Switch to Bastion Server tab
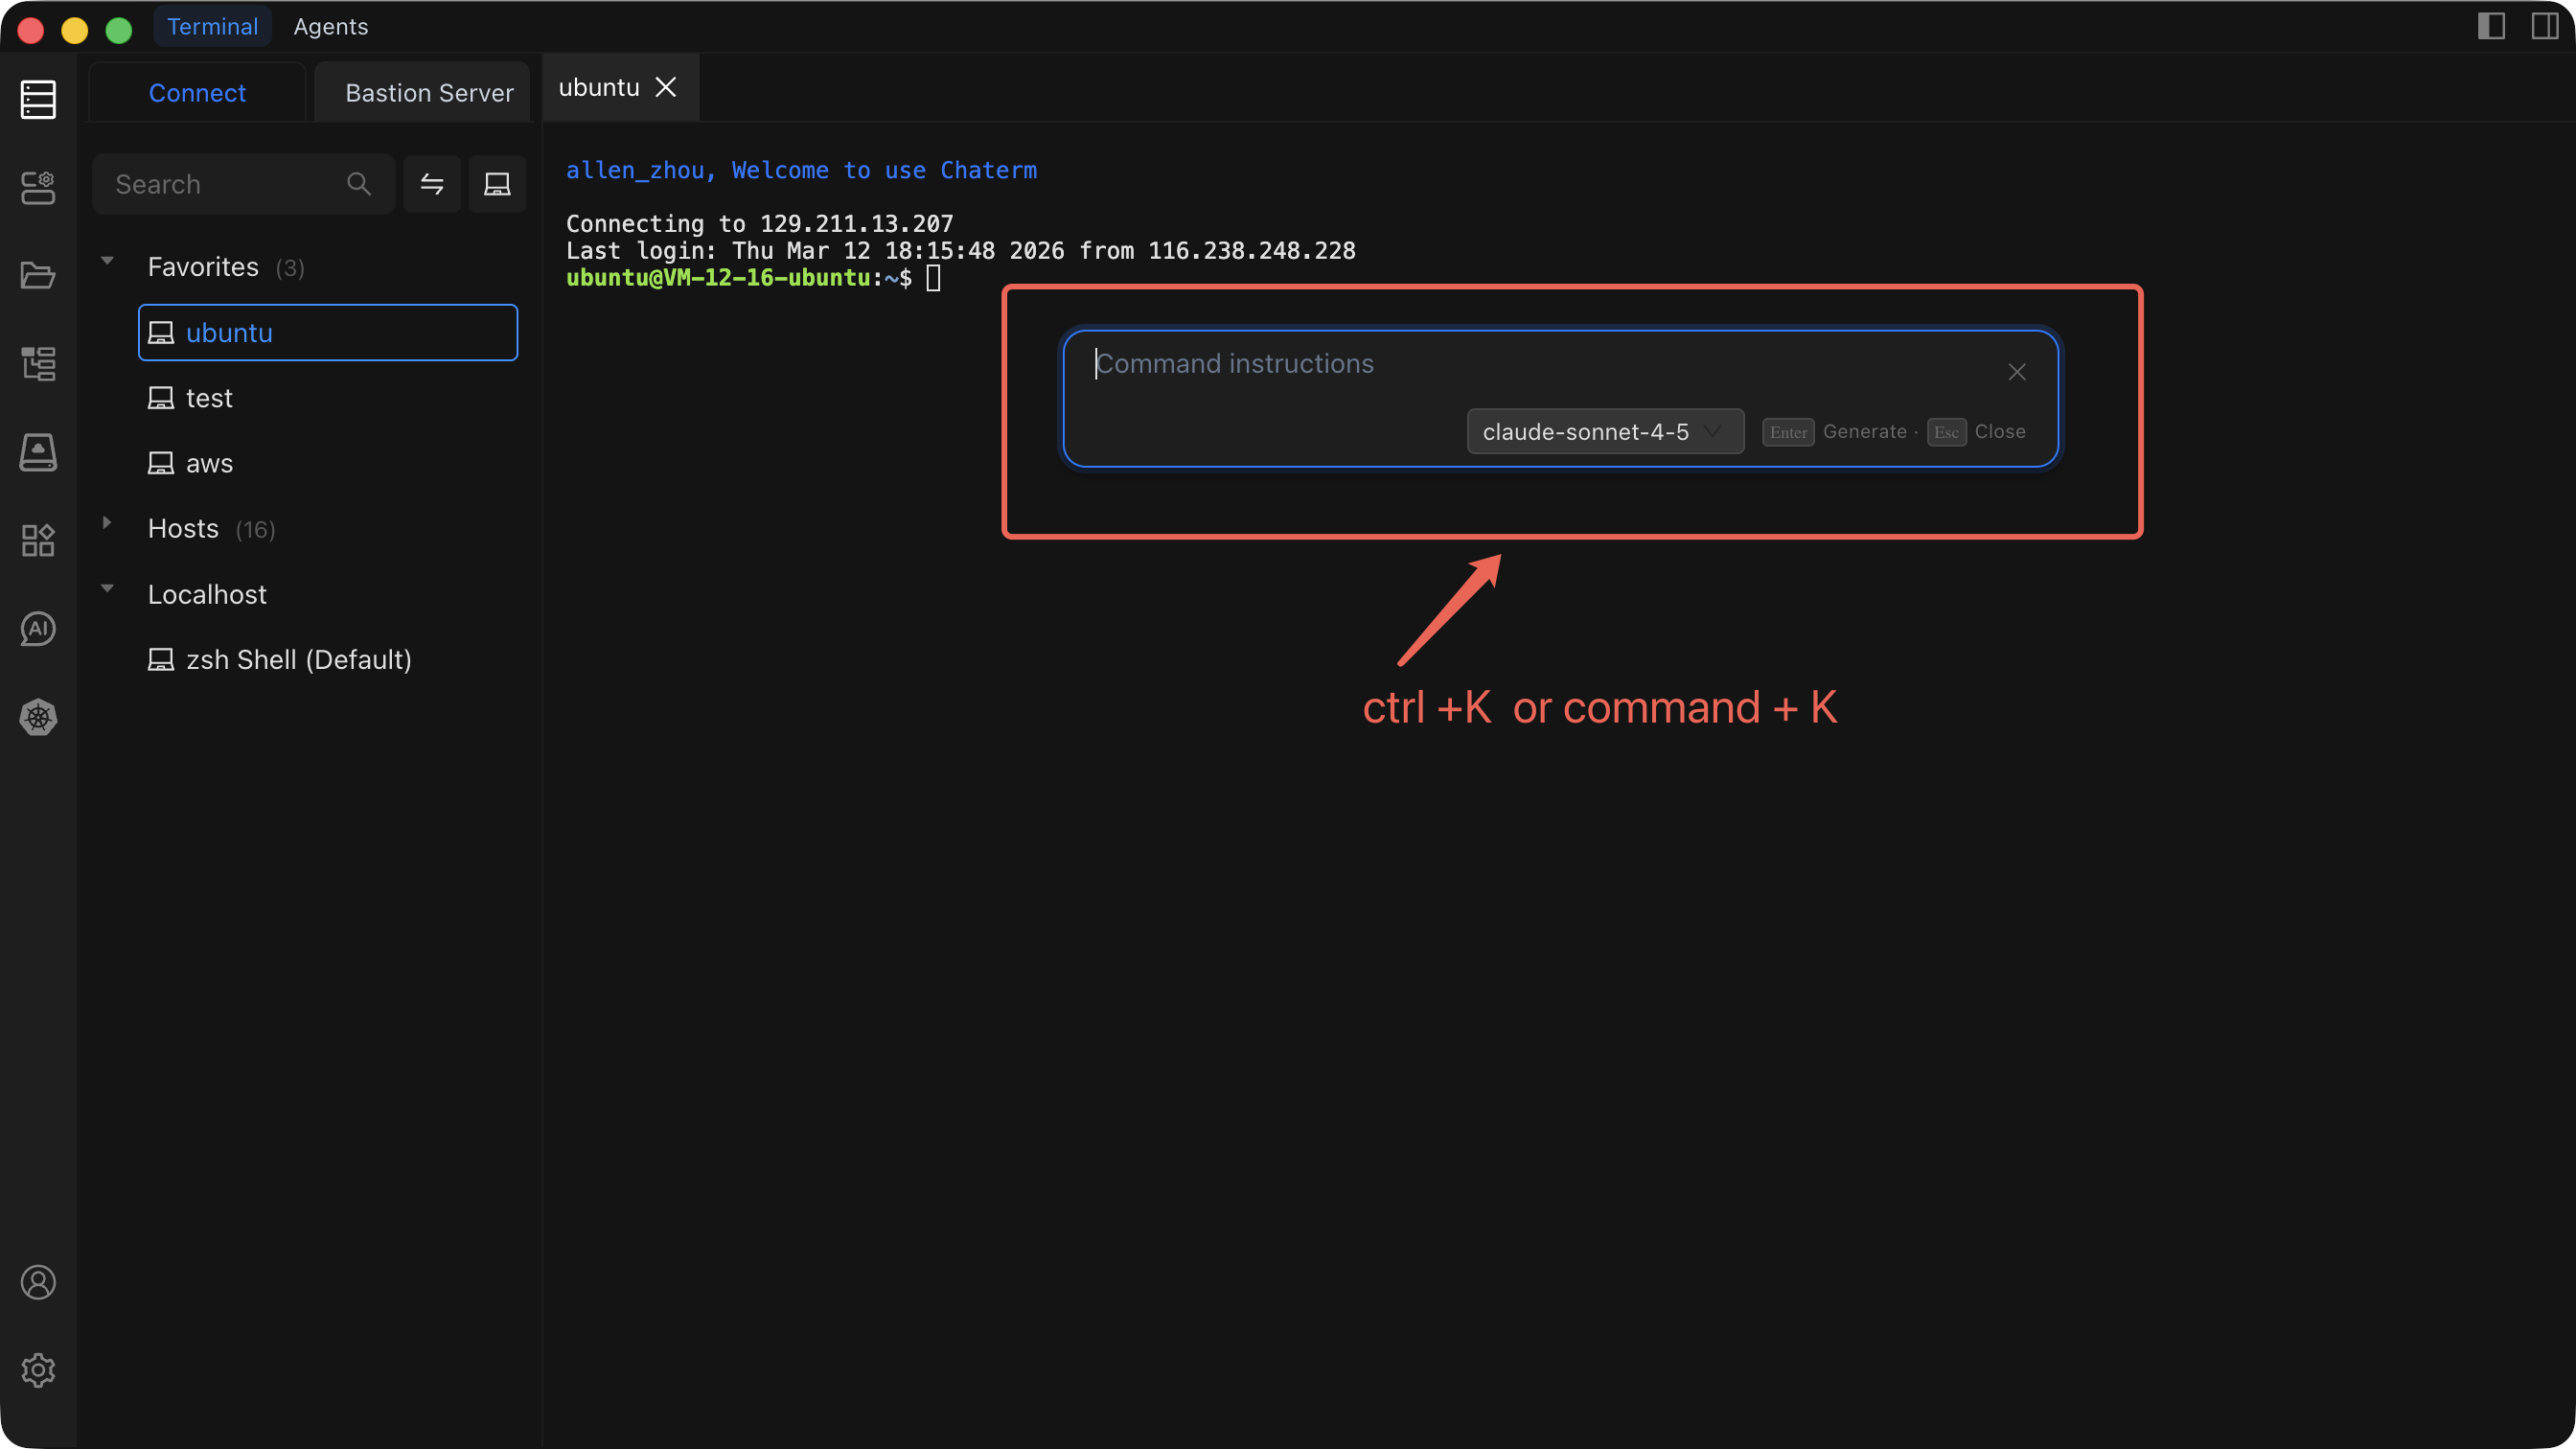Viewport: 2576px width, 1449px height. coord(428,93)
